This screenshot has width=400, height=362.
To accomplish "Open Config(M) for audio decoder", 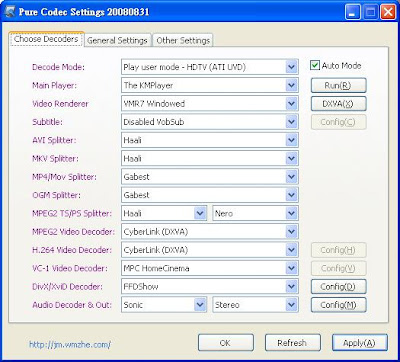I will pos(339,305).
